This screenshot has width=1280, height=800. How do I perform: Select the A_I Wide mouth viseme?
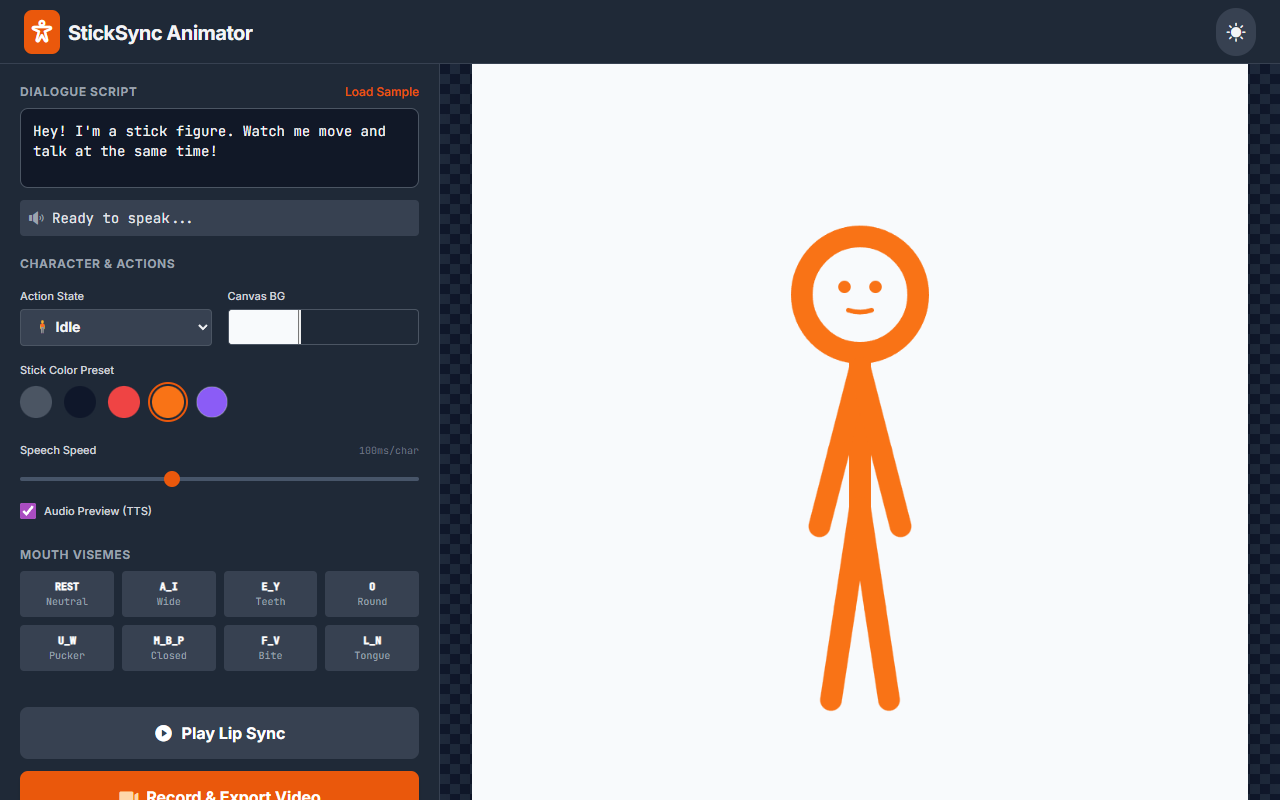coord(168,593)
